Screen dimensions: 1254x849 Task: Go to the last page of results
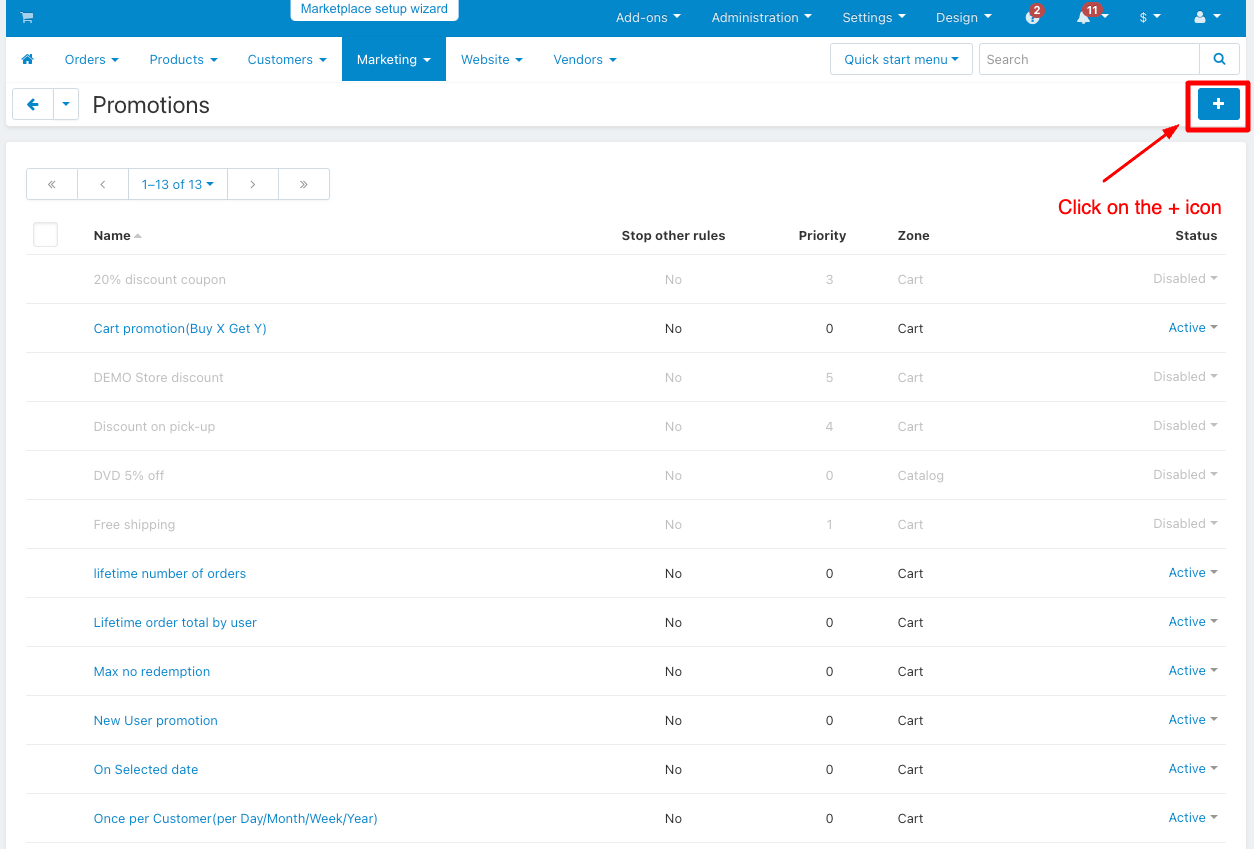tap(304, 184)
